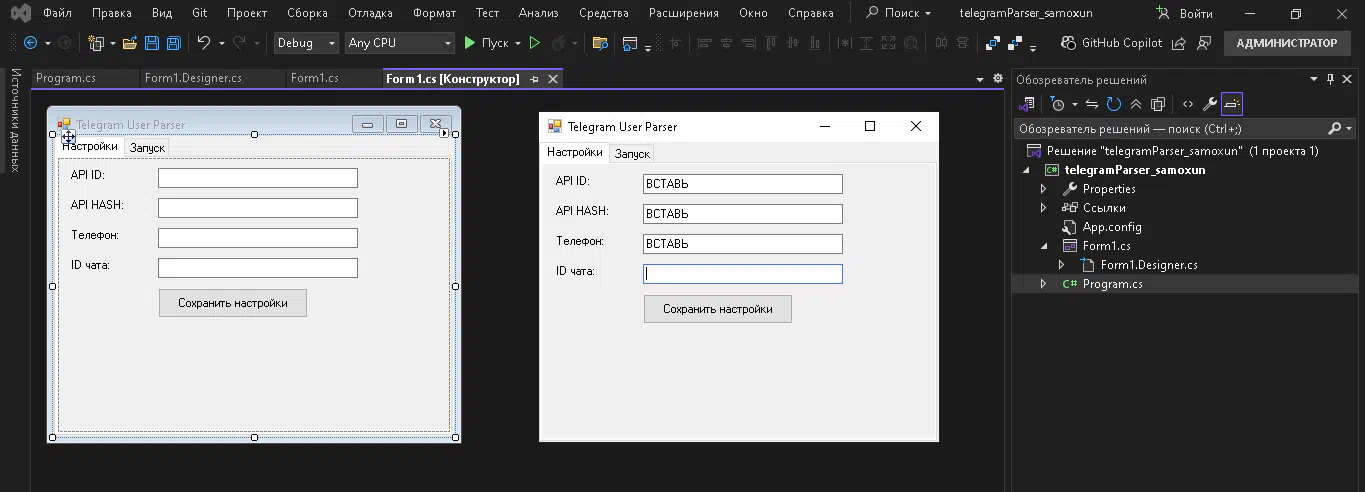This screenshot has width=1365, height=492.
Task: Collapse all in Solution Explorer
Action: tap(1136, 103)
